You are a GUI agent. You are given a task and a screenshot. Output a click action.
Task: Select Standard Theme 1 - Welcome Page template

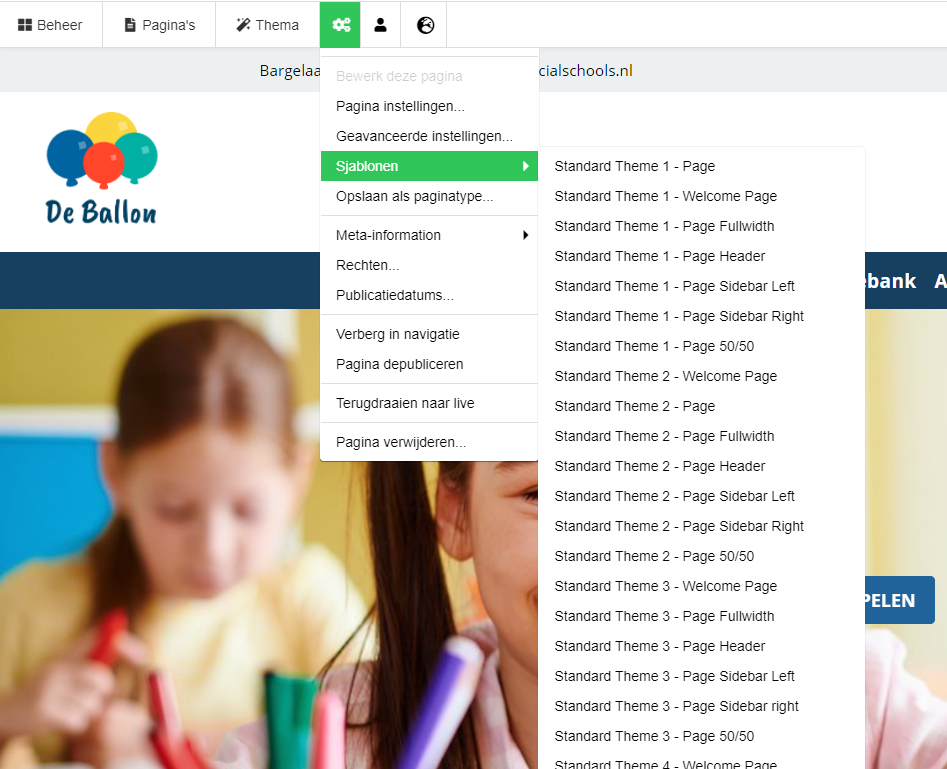665,196
